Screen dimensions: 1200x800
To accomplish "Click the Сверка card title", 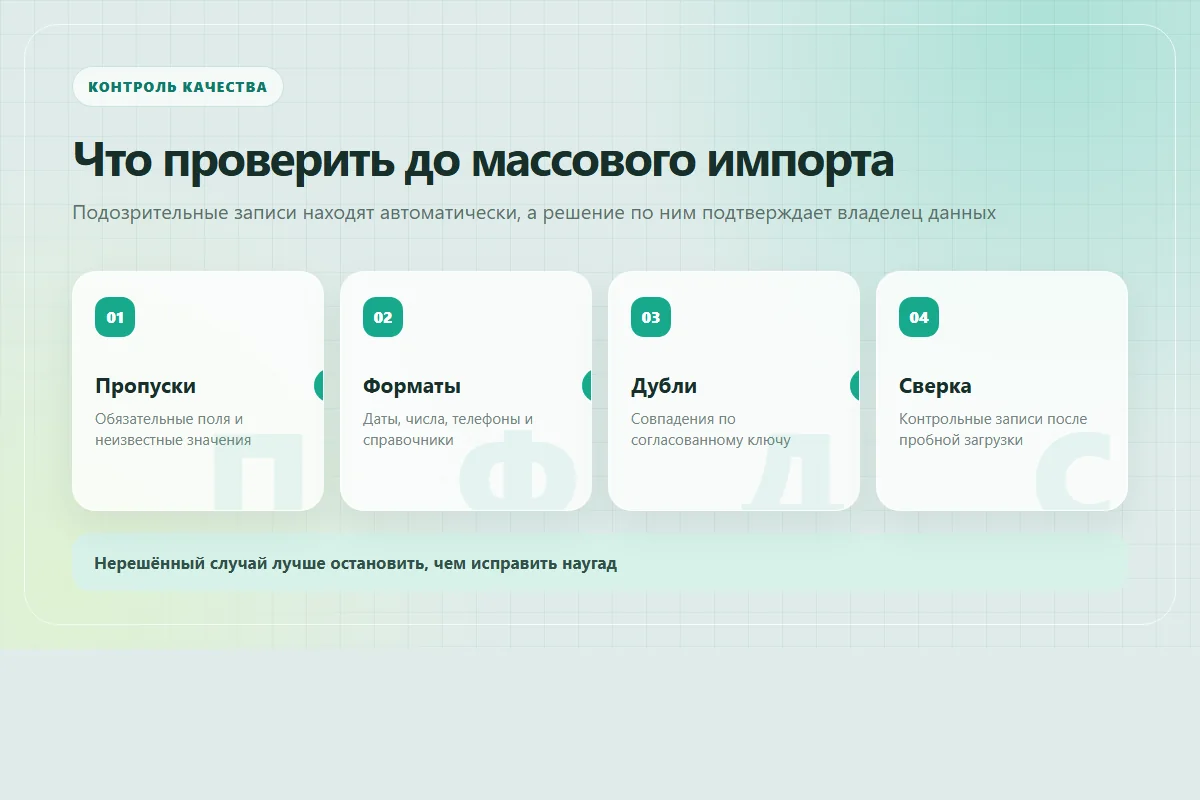I will click(x=935, y=386).
